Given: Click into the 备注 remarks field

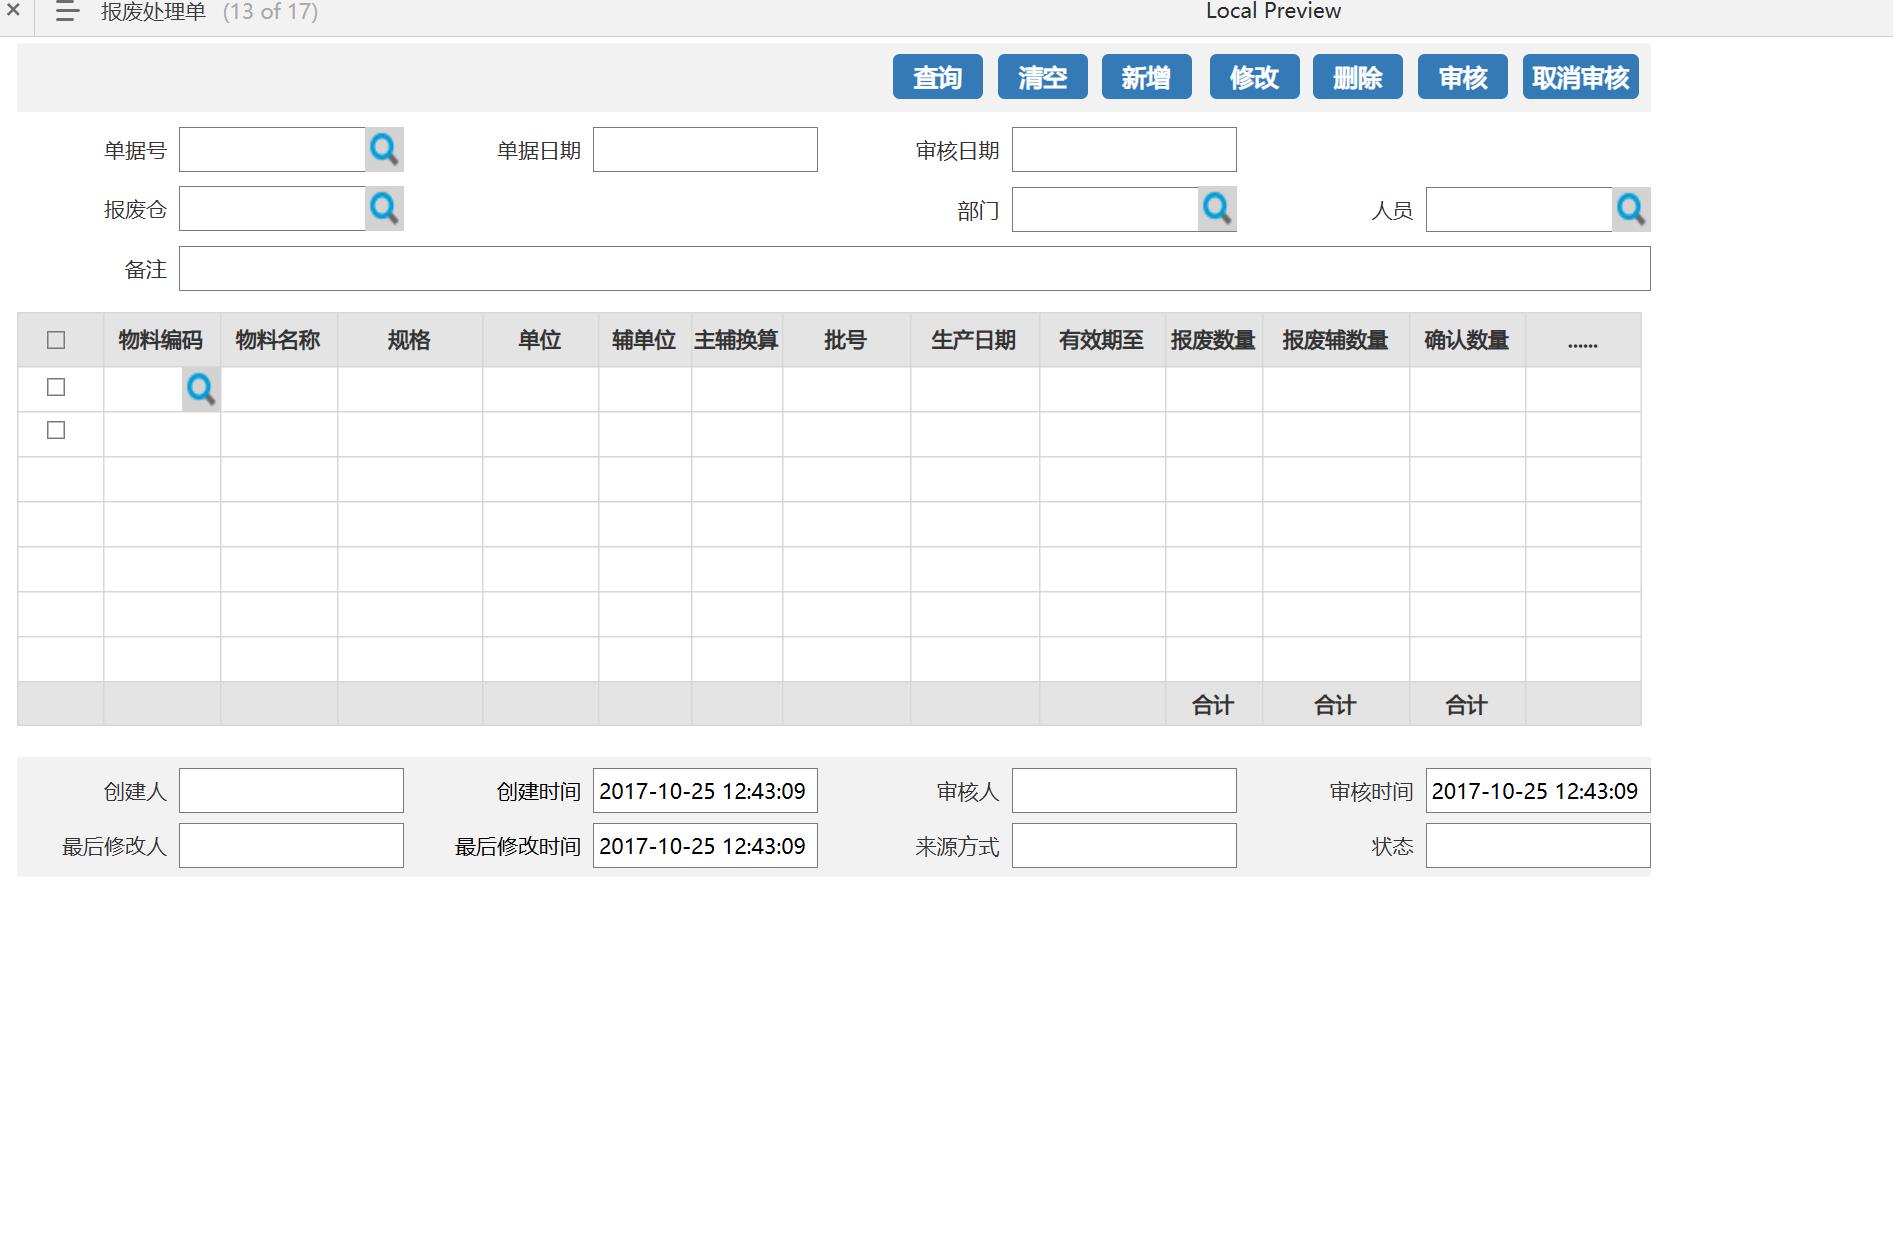Looking at the screenshot, I should pyautogui.click(x=915, y=269).
